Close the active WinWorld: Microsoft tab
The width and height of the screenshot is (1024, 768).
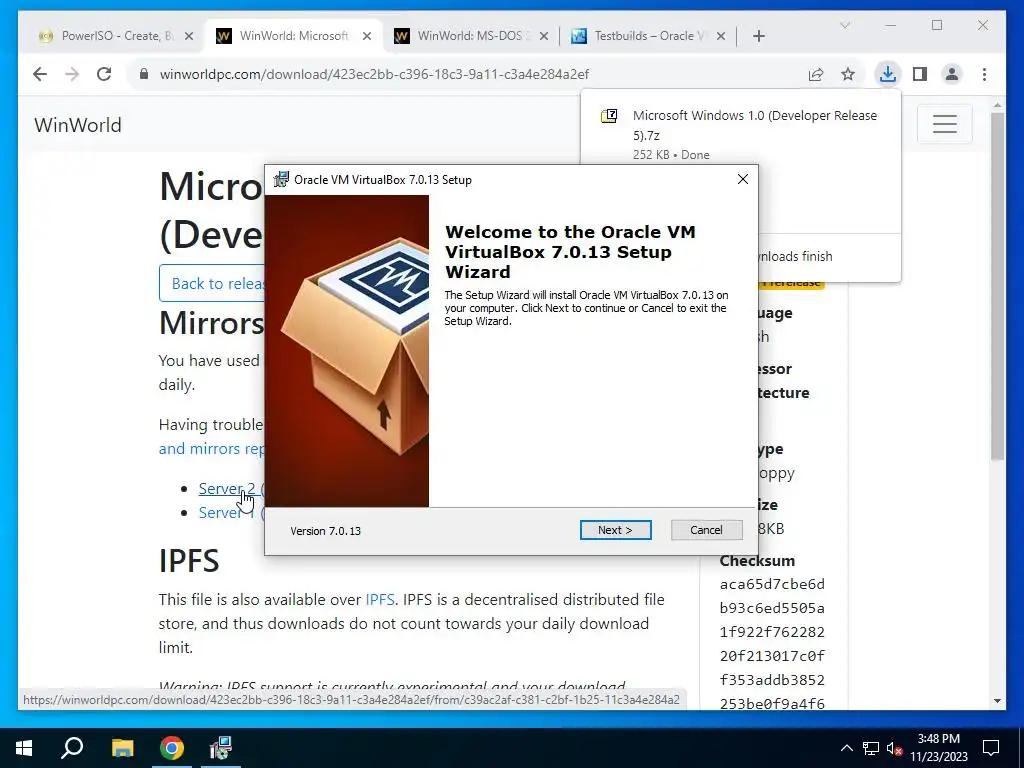click(367, 36)
